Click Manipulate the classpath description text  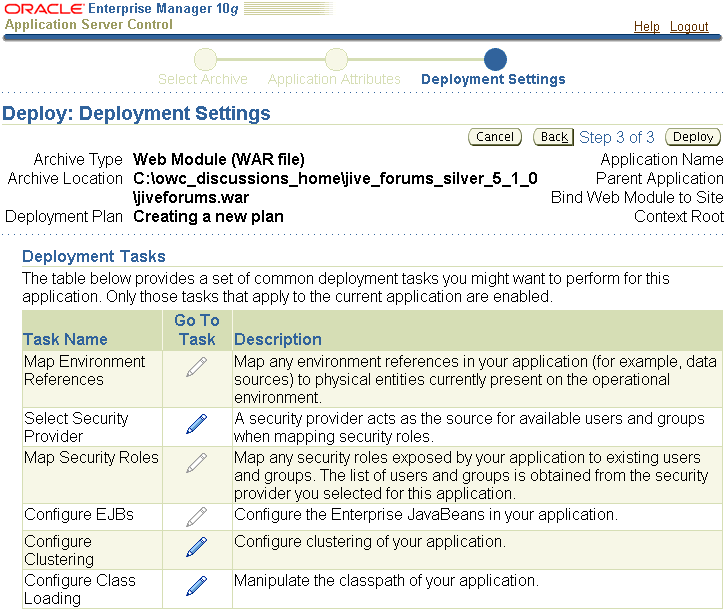(x=386, y=581)
